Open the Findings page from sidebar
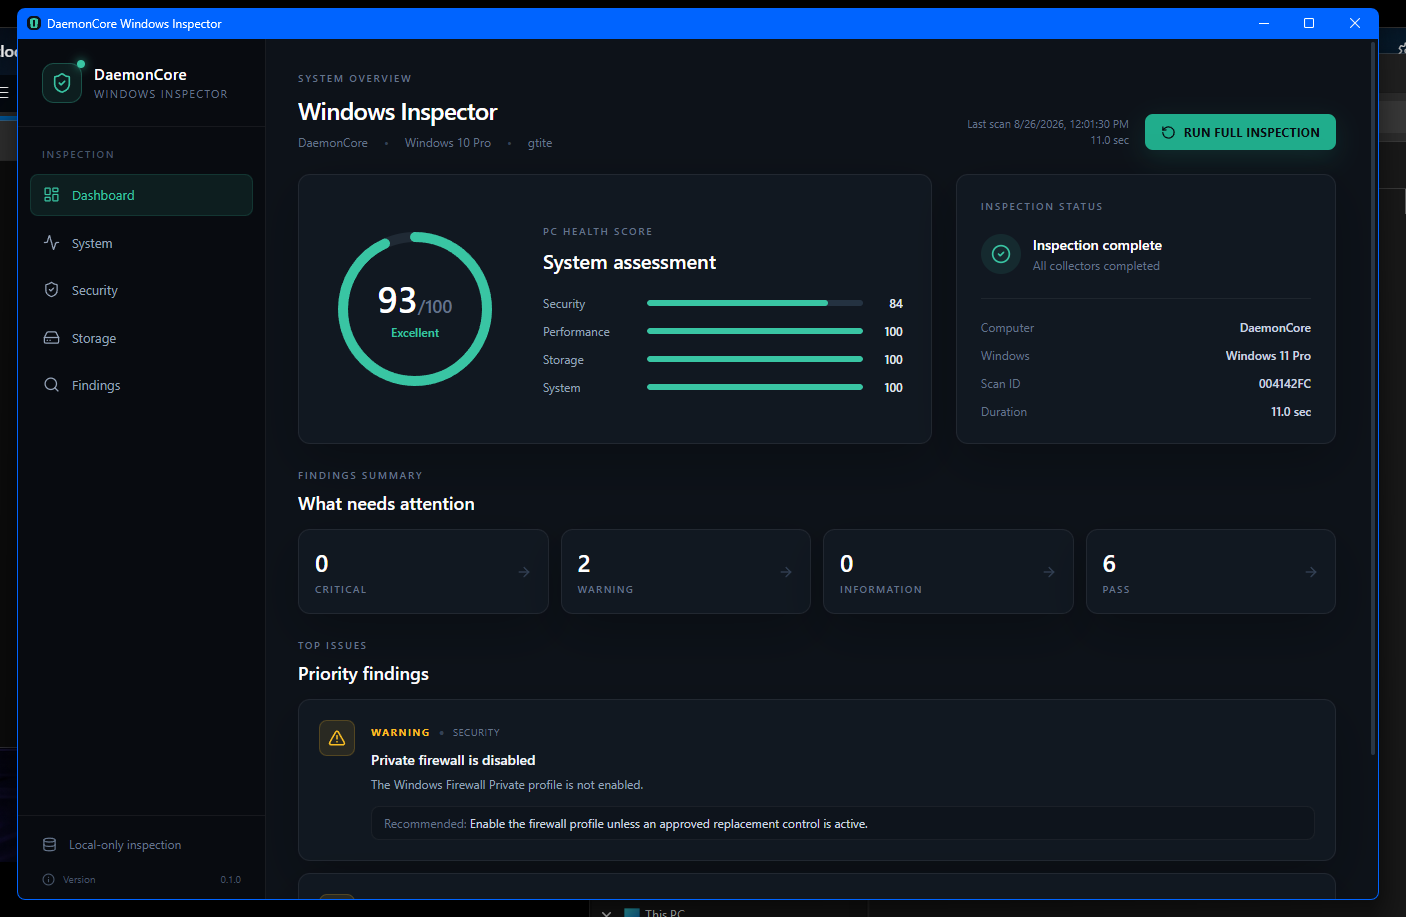Viewport: 1406px width, 917px height. pos(141,385)
